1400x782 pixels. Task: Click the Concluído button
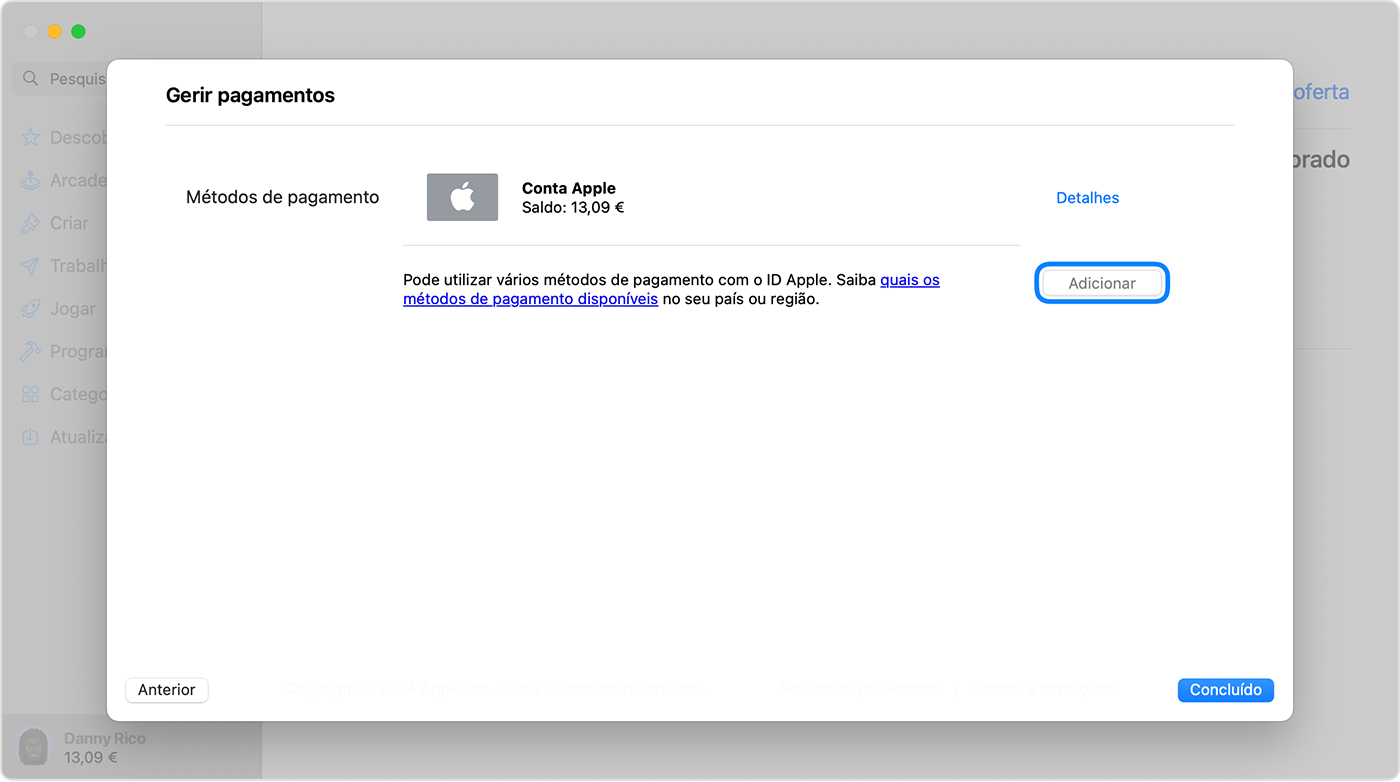point(1226,690)
